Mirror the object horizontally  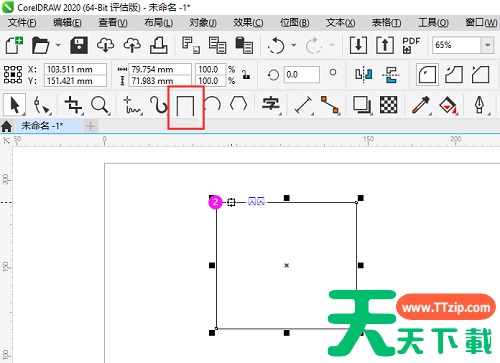[x=363, y=74]
